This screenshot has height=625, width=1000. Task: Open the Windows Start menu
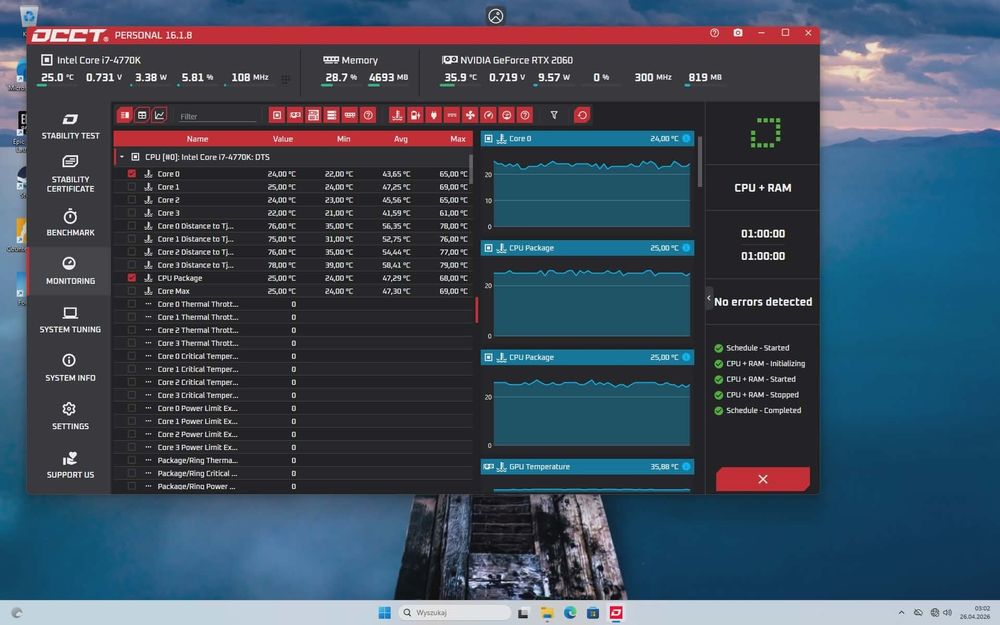point(384,613)
